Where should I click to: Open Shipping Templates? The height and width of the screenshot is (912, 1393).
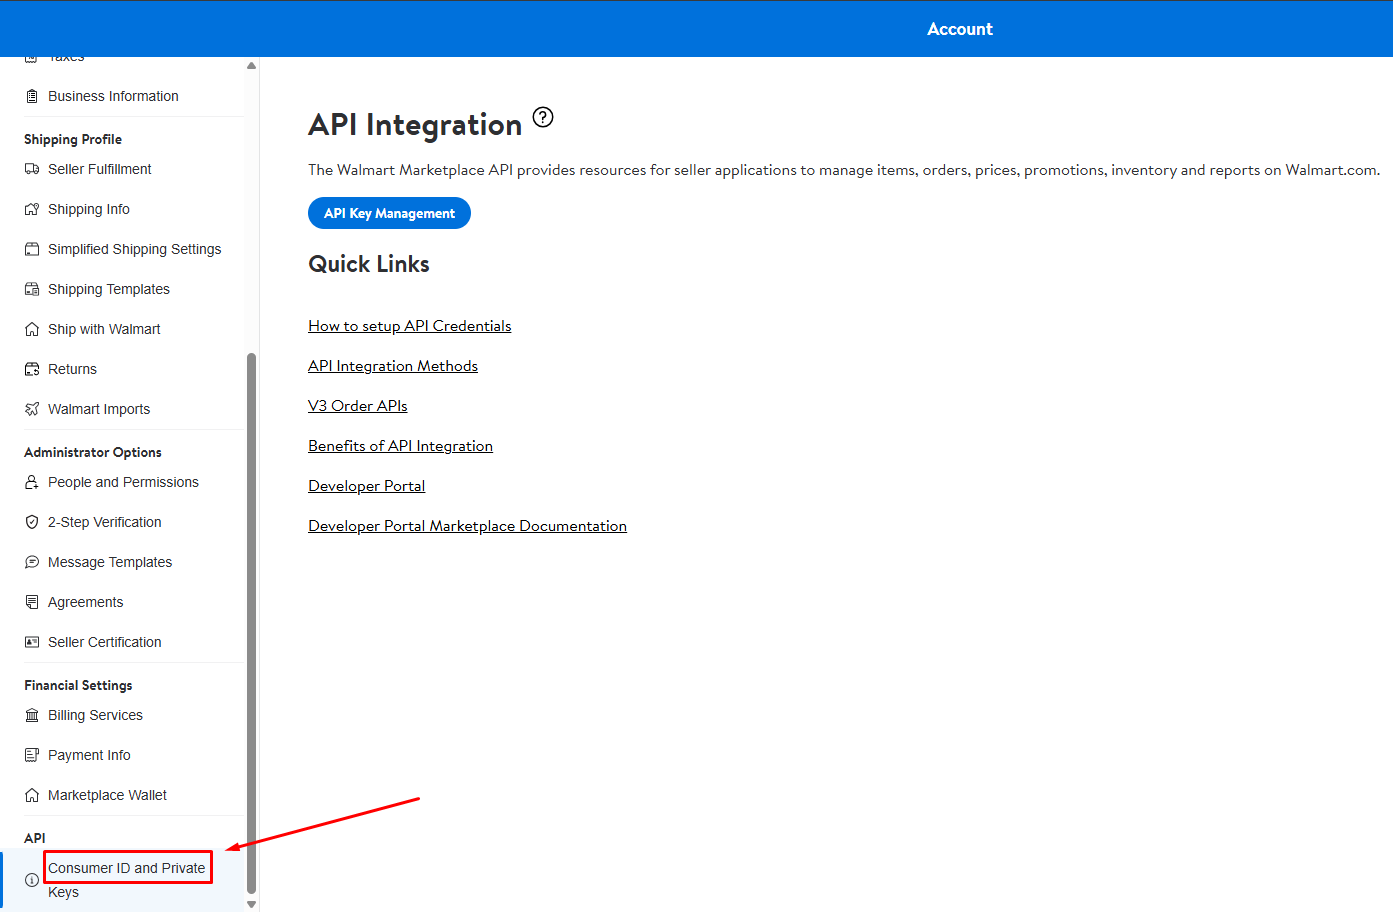click(x=109, y=289)
